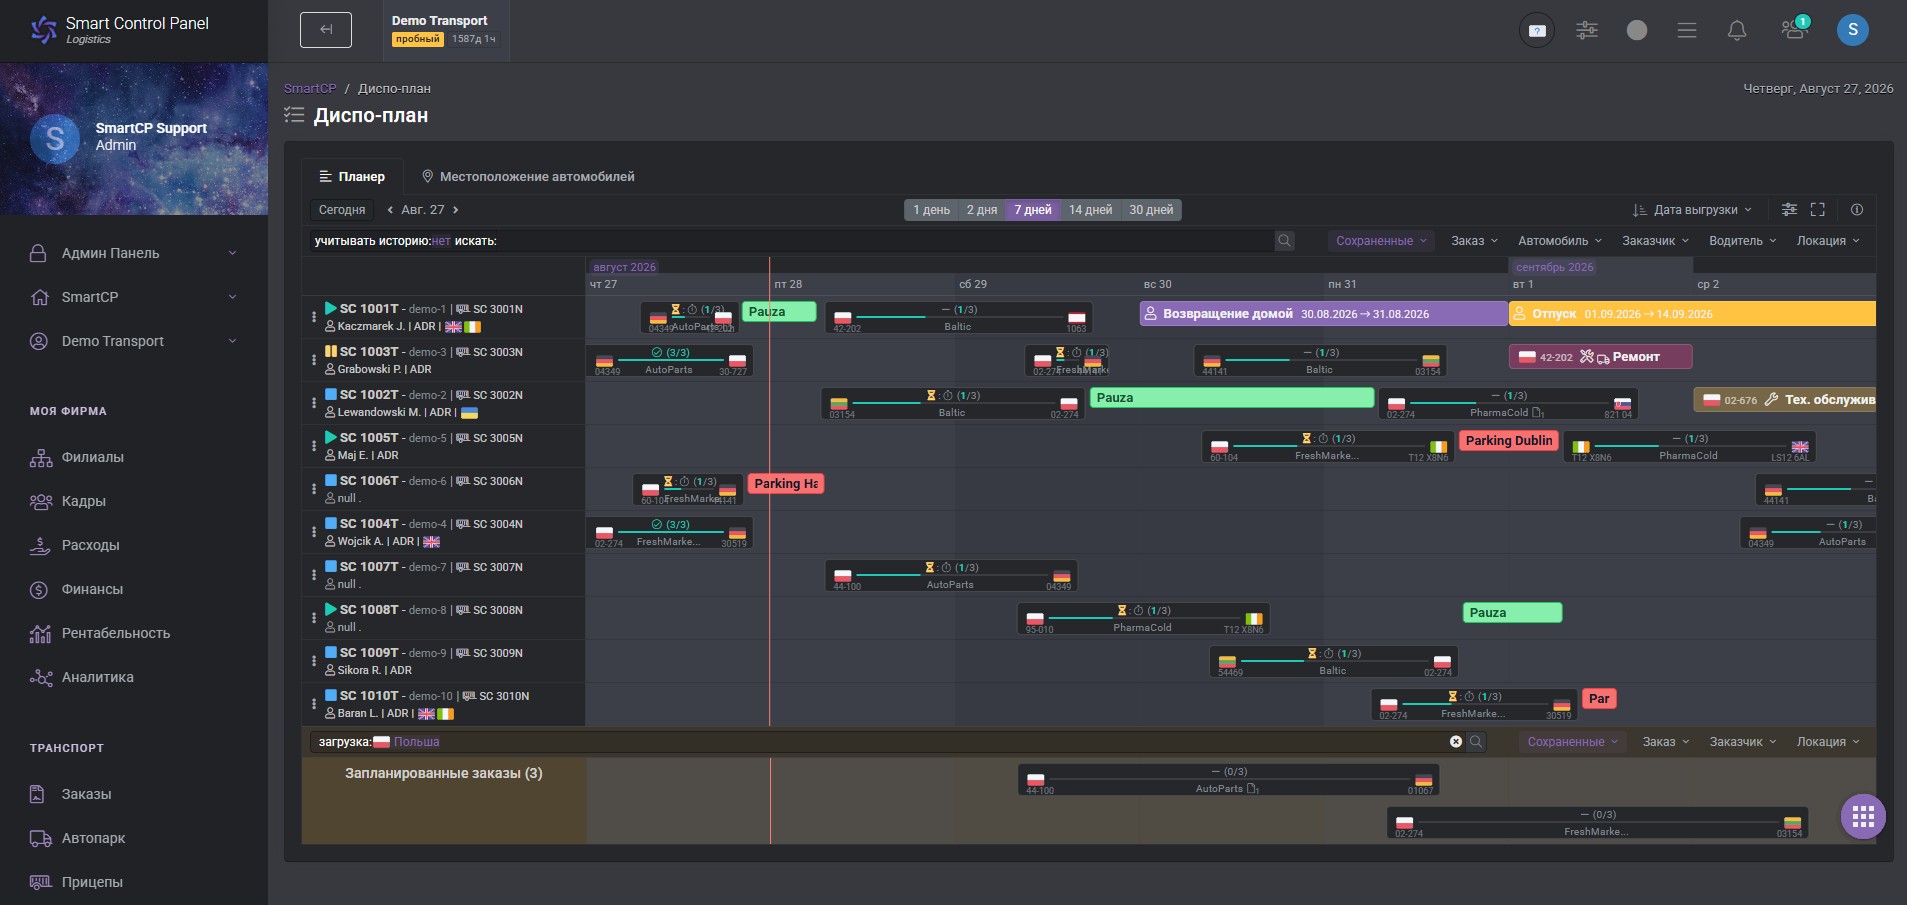Select the 2 дня range
Viewport: 1907px width, 905px height.
click(982, 210)
